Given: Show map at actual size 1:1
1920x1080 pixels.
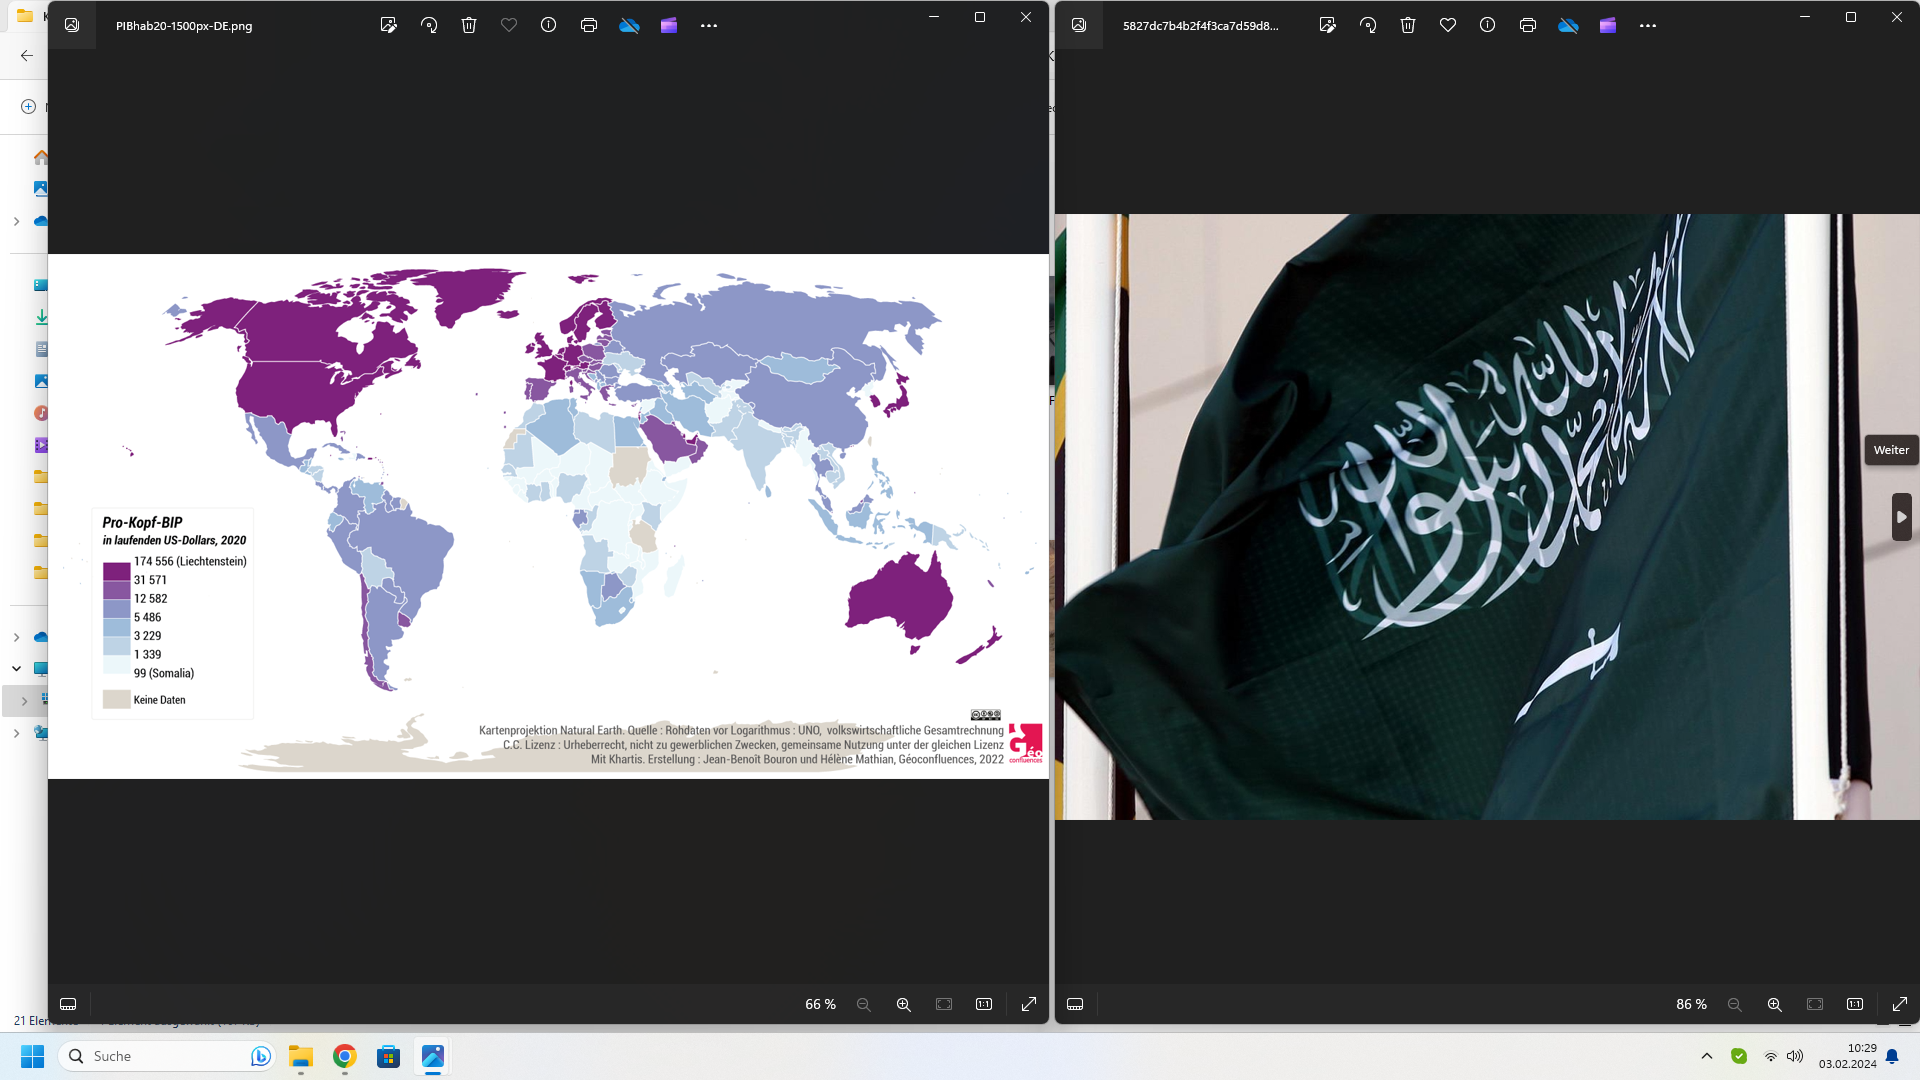Looking at the screenshot, I should coord(984,1004).
